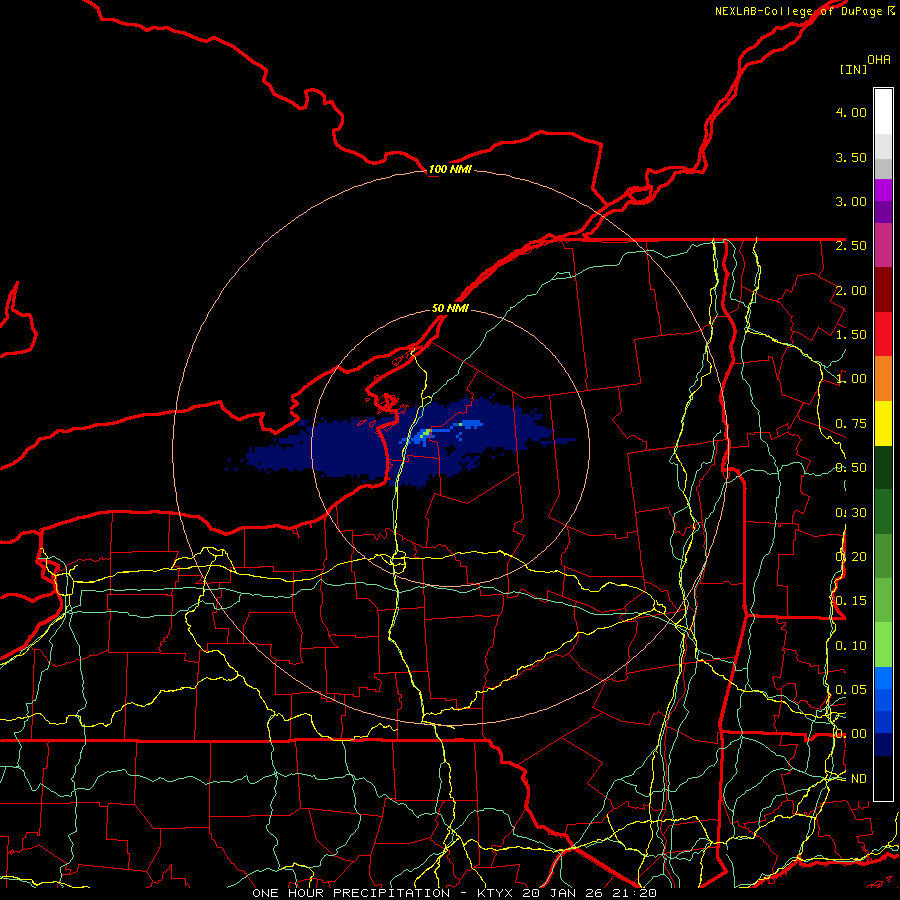Select the white swatch at the legend top

point(883,111)
